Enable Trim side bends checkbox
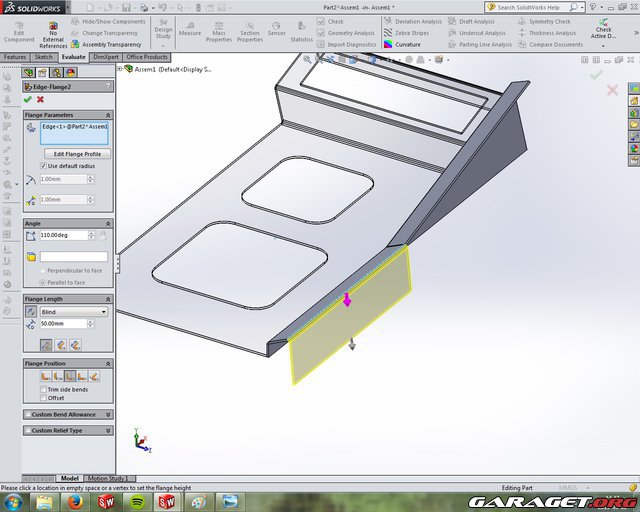Viewport: 640px width, 512px height. (43, 389)
